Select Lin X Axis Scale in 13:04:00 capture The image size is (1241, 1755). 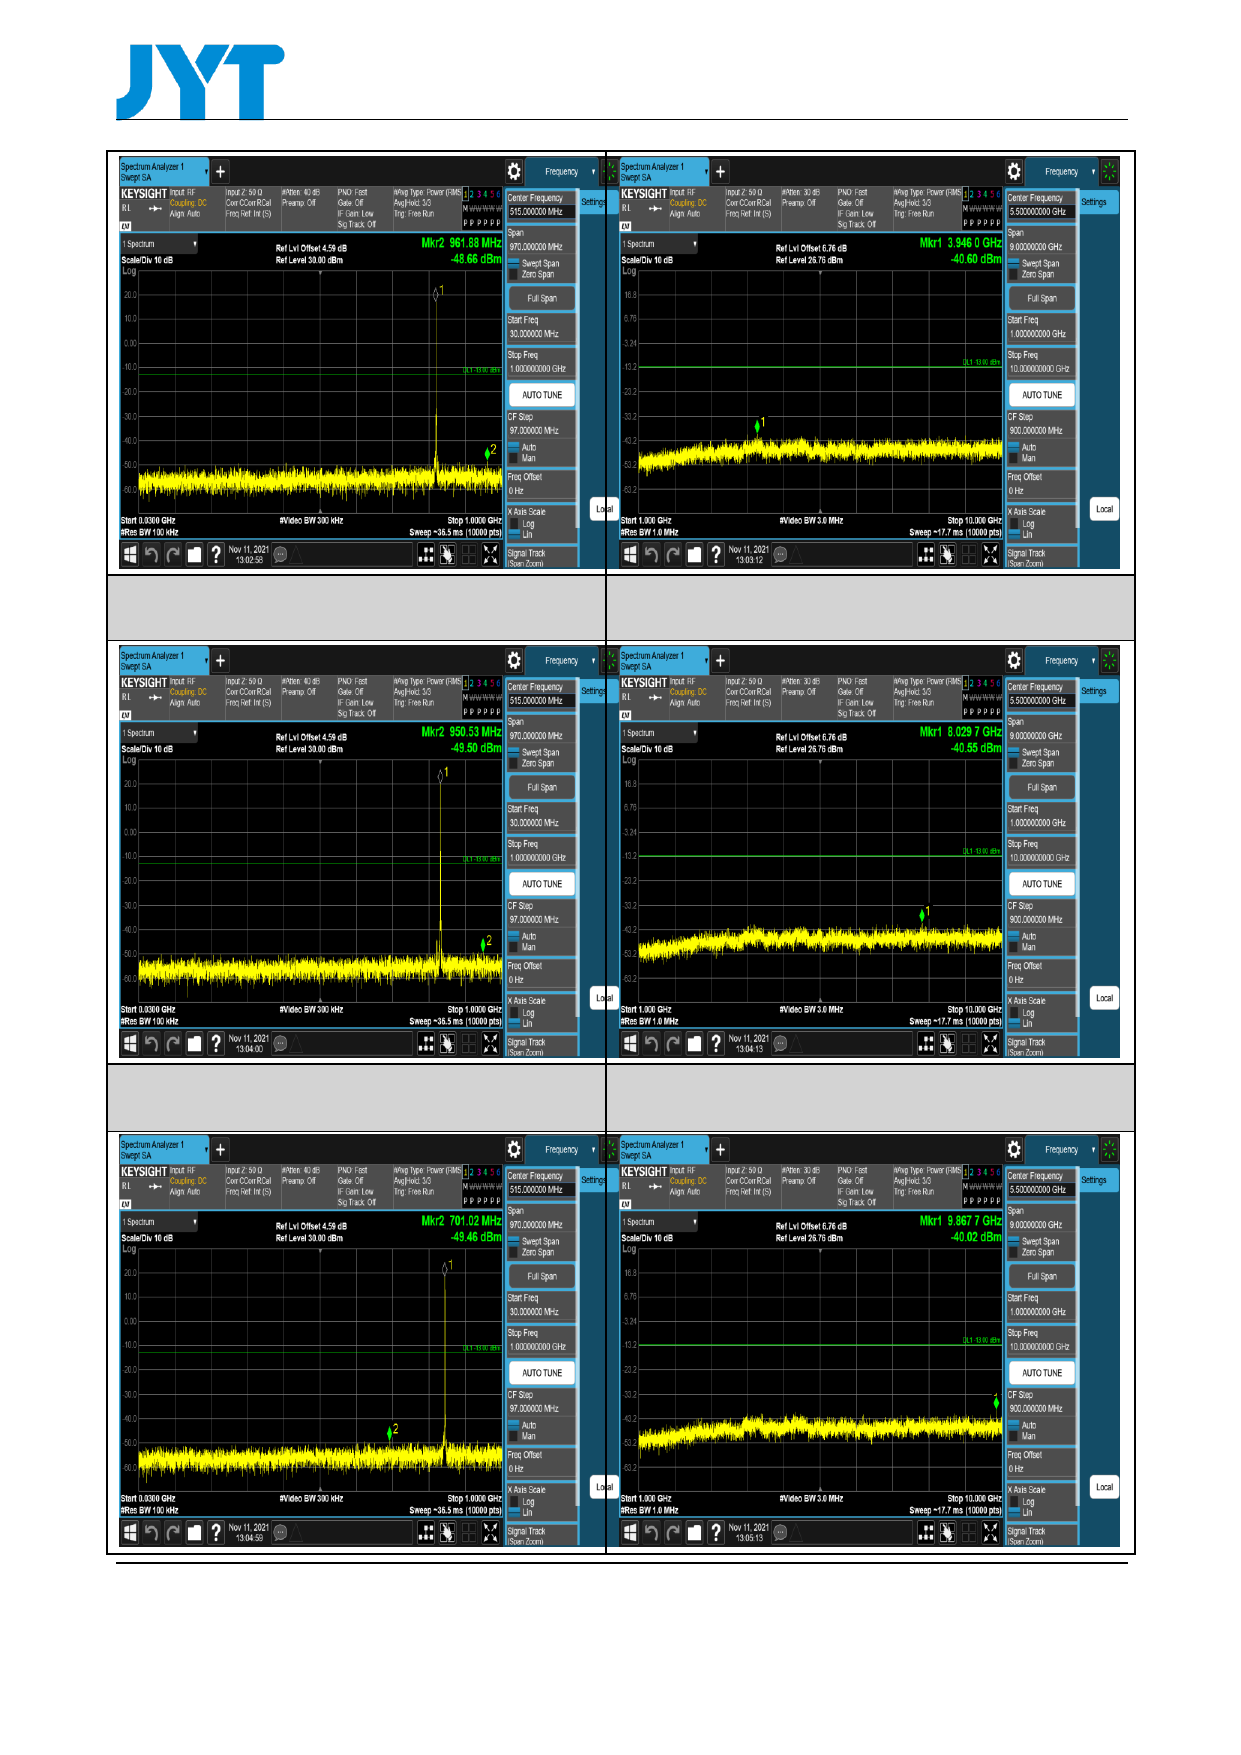click(x=521, y=1023)
